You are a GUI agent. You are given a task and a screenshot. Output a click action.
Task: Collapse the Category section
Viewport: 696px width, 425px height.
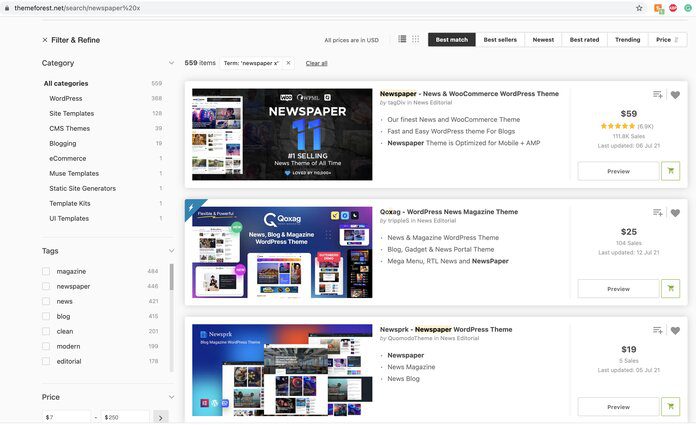pyautogui.click(x=171, y=63)
